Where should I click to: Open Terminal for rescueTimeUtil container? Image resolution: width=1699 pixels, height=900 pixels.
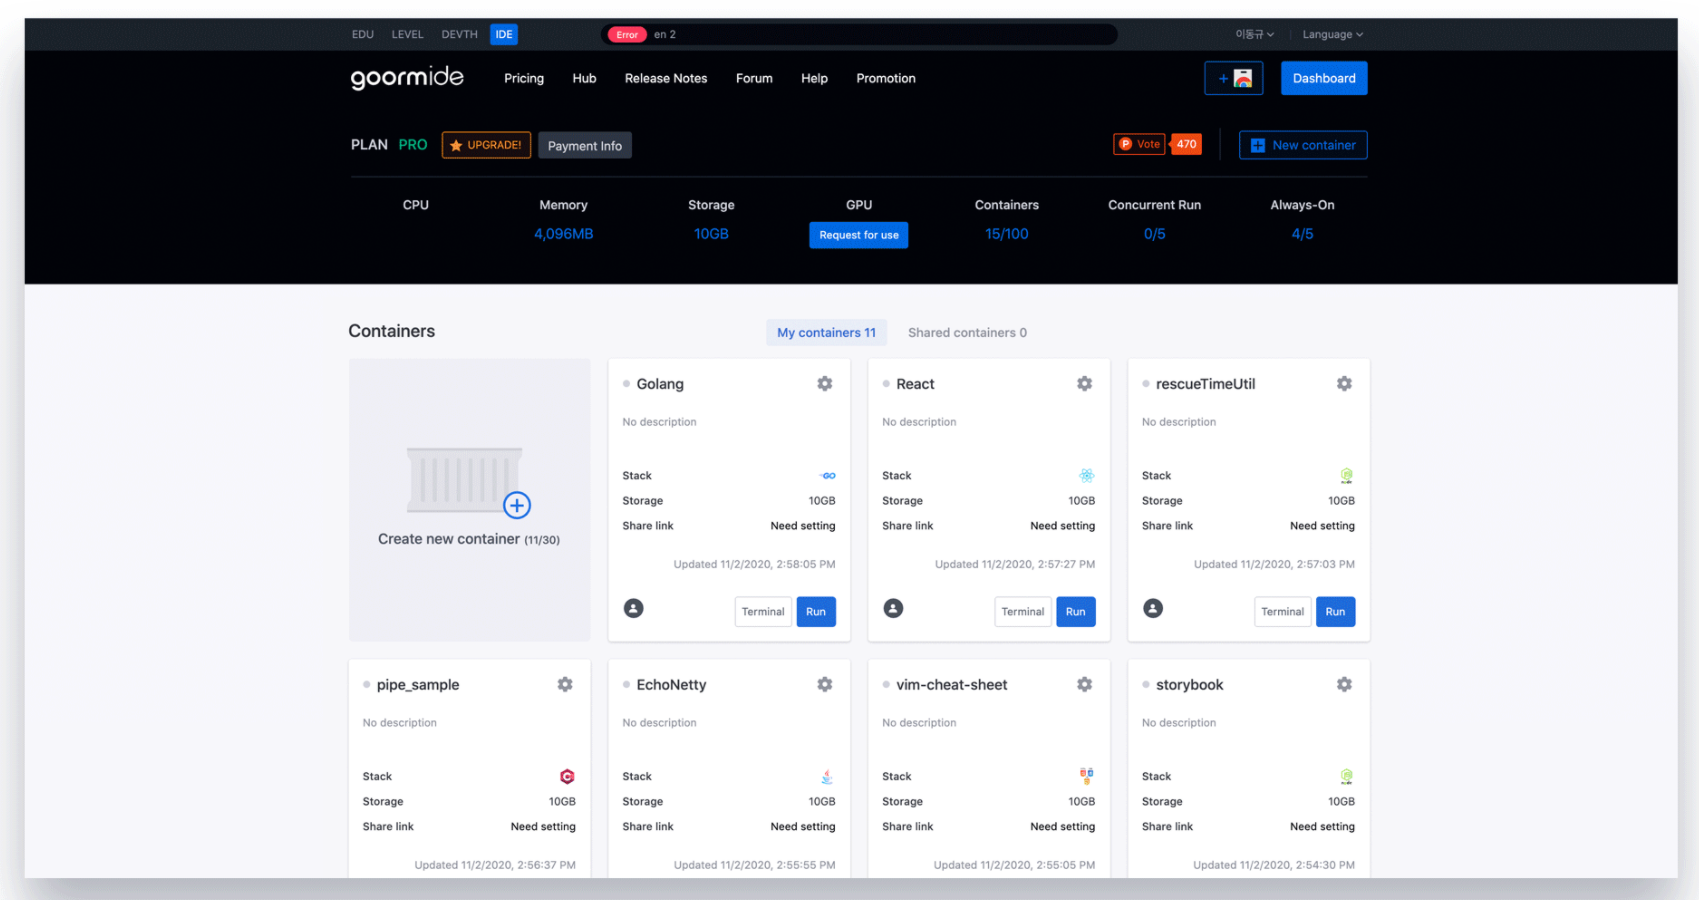point(1283,612)
